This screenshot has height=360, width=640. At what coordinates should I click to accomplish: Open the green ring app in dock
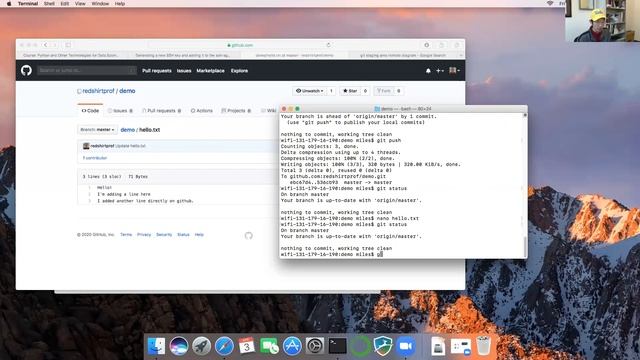[x=360, y=346]
